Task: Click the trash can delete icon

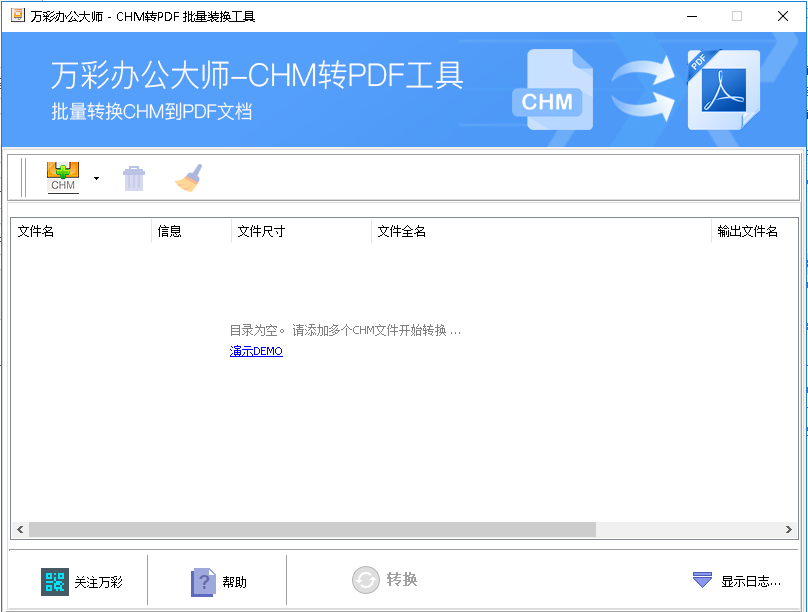Action: pyautogui.click(x=133, y=176)
